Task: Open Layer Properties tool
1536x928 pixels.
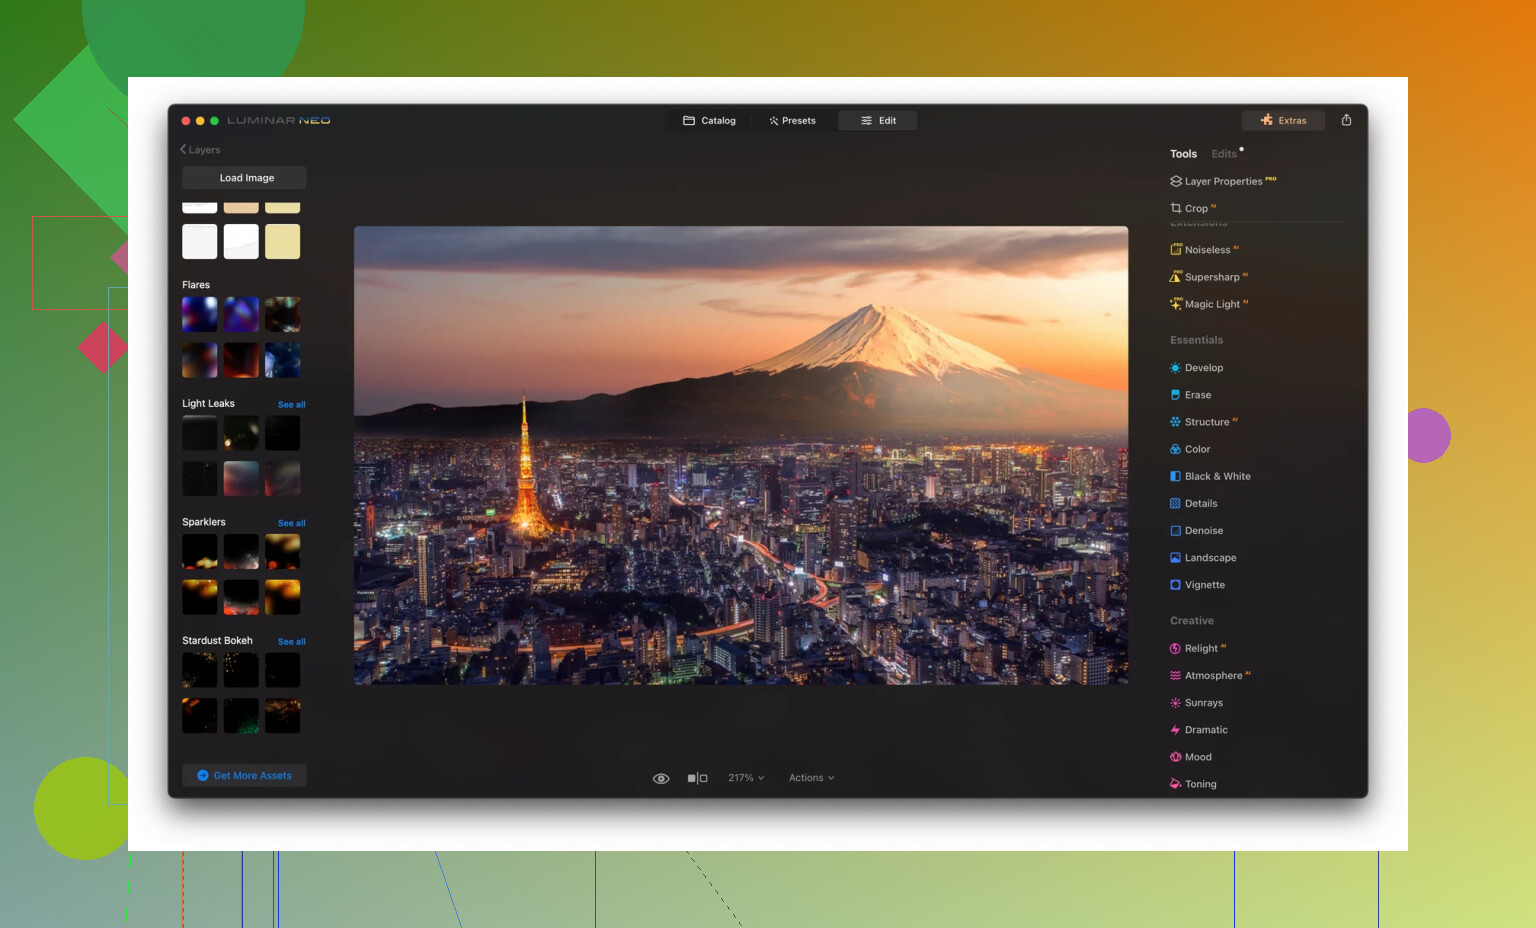Action: (1222, 181)
